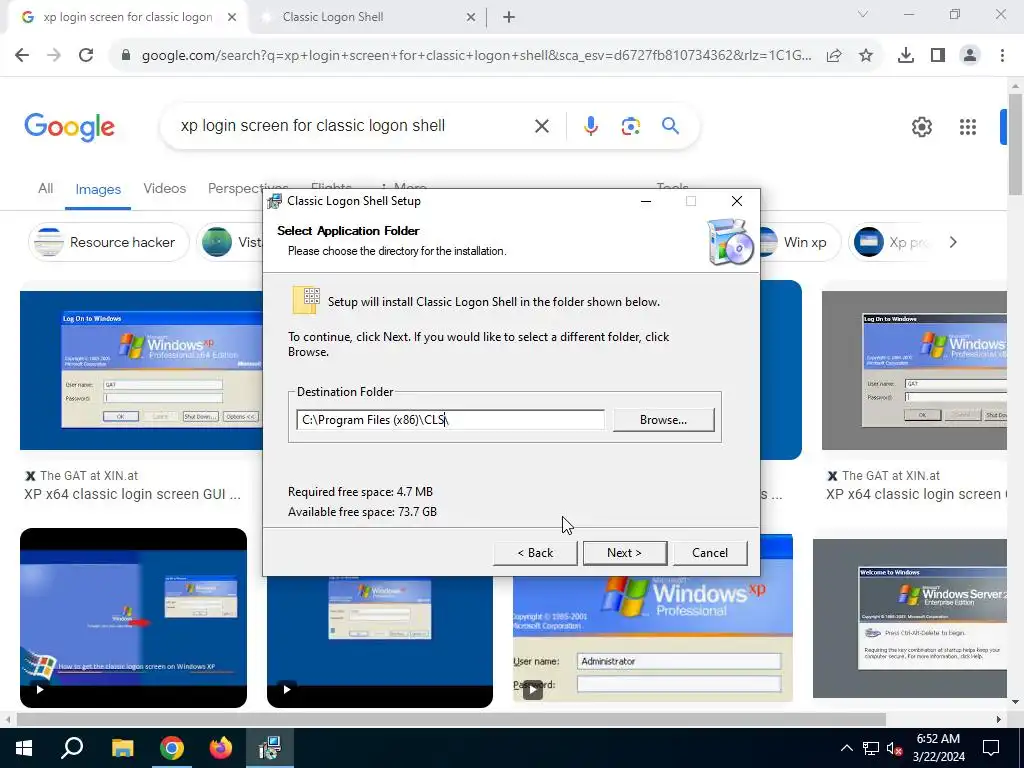Select the Resource hacker filter chip
1024x768 pixels.
108,242
